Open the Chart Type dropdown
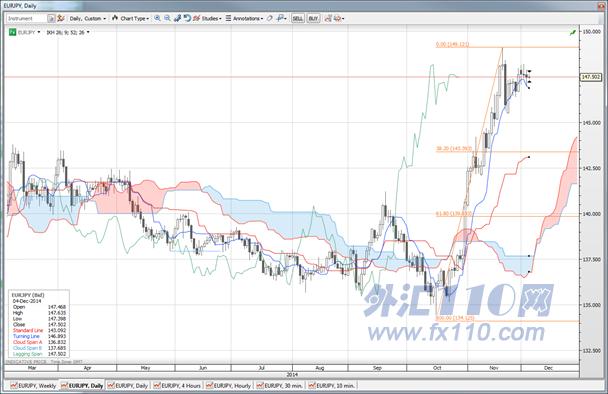The image size is (608, 394). pos(130,18)
